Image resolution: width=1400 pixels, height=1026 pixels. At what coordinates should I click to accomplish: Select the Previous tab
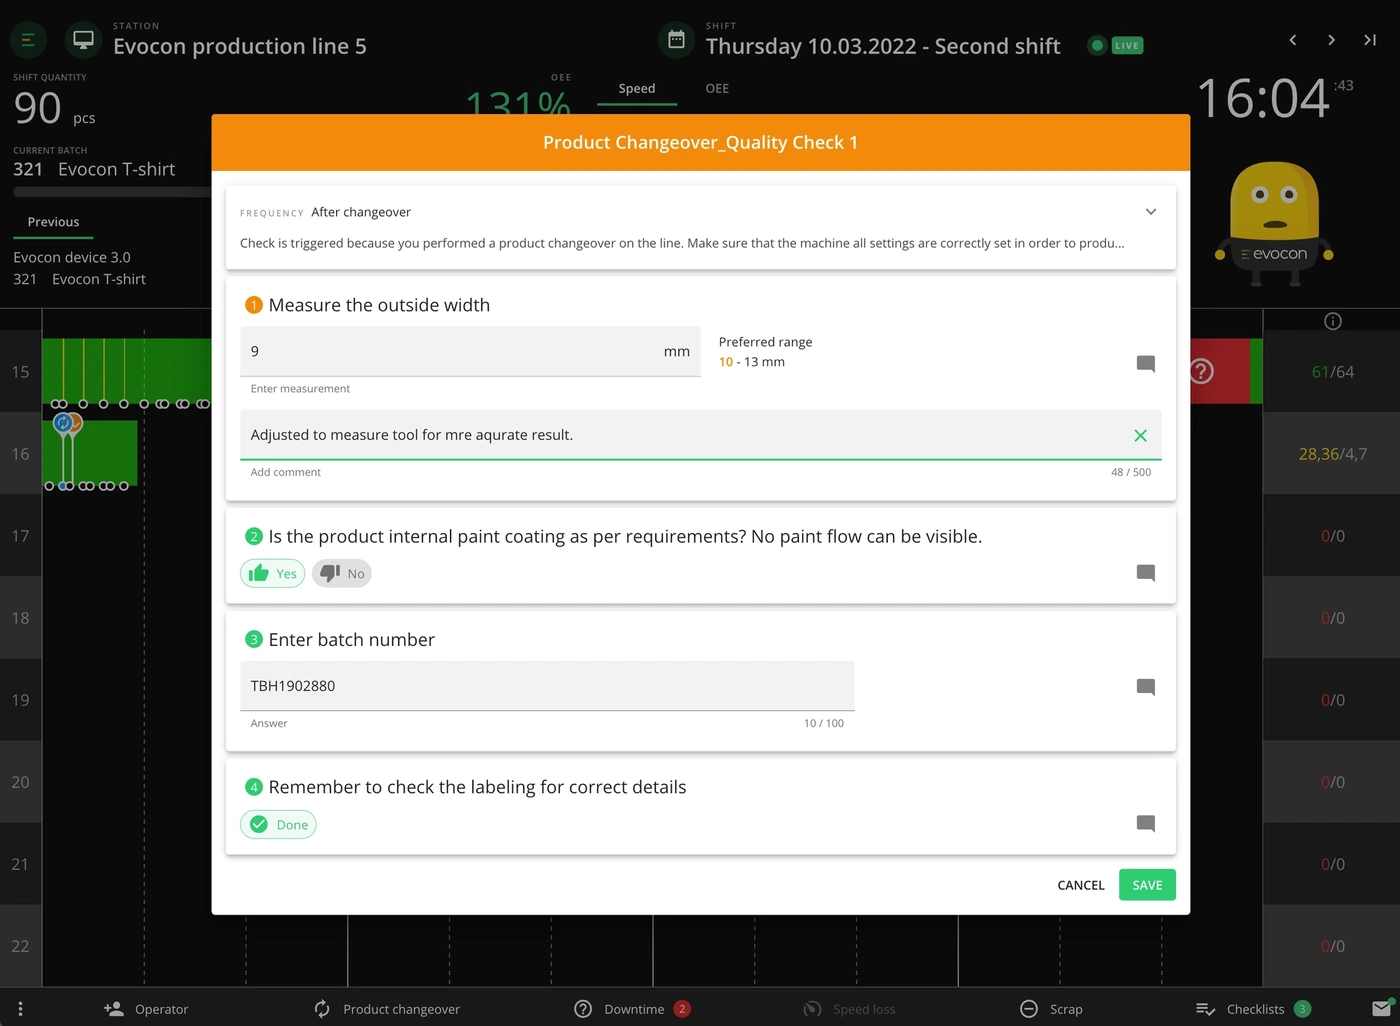click(53, 222)
